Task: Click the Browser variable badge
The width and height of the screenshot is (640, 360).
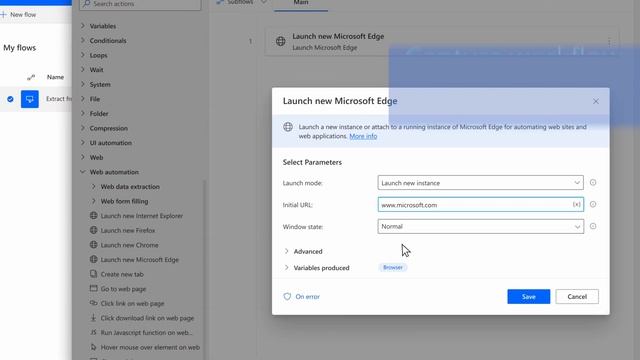Action: tap(393, 267)
